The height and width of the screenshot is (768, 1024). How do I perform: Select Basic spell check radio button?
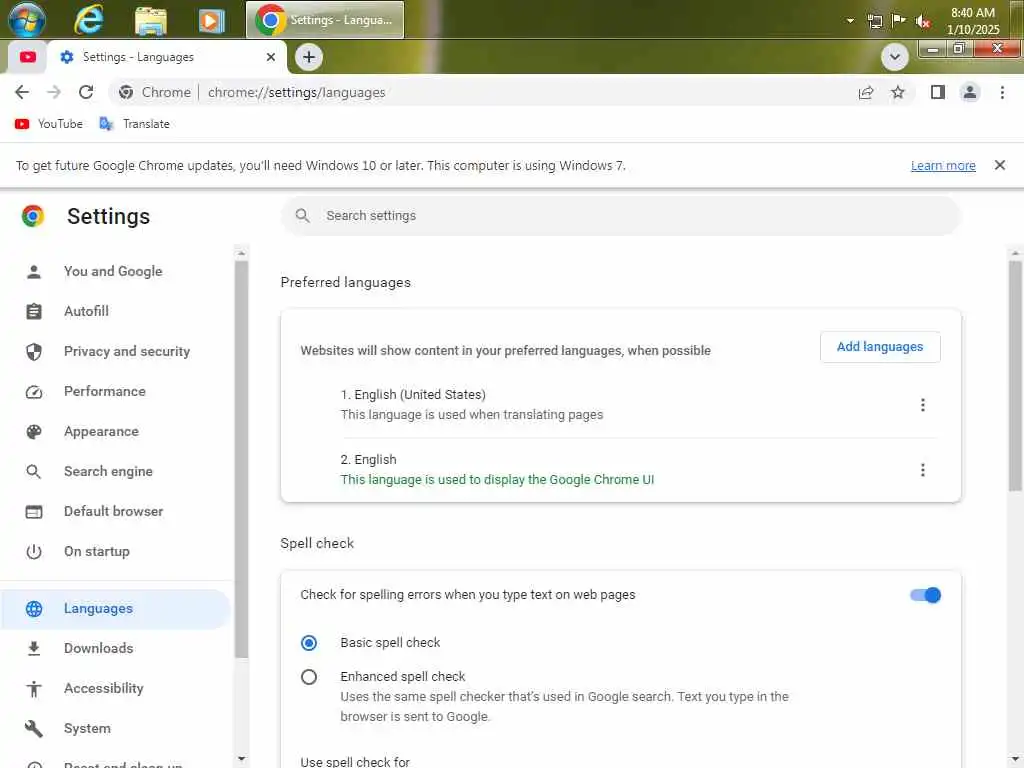[x=309, y=643]
